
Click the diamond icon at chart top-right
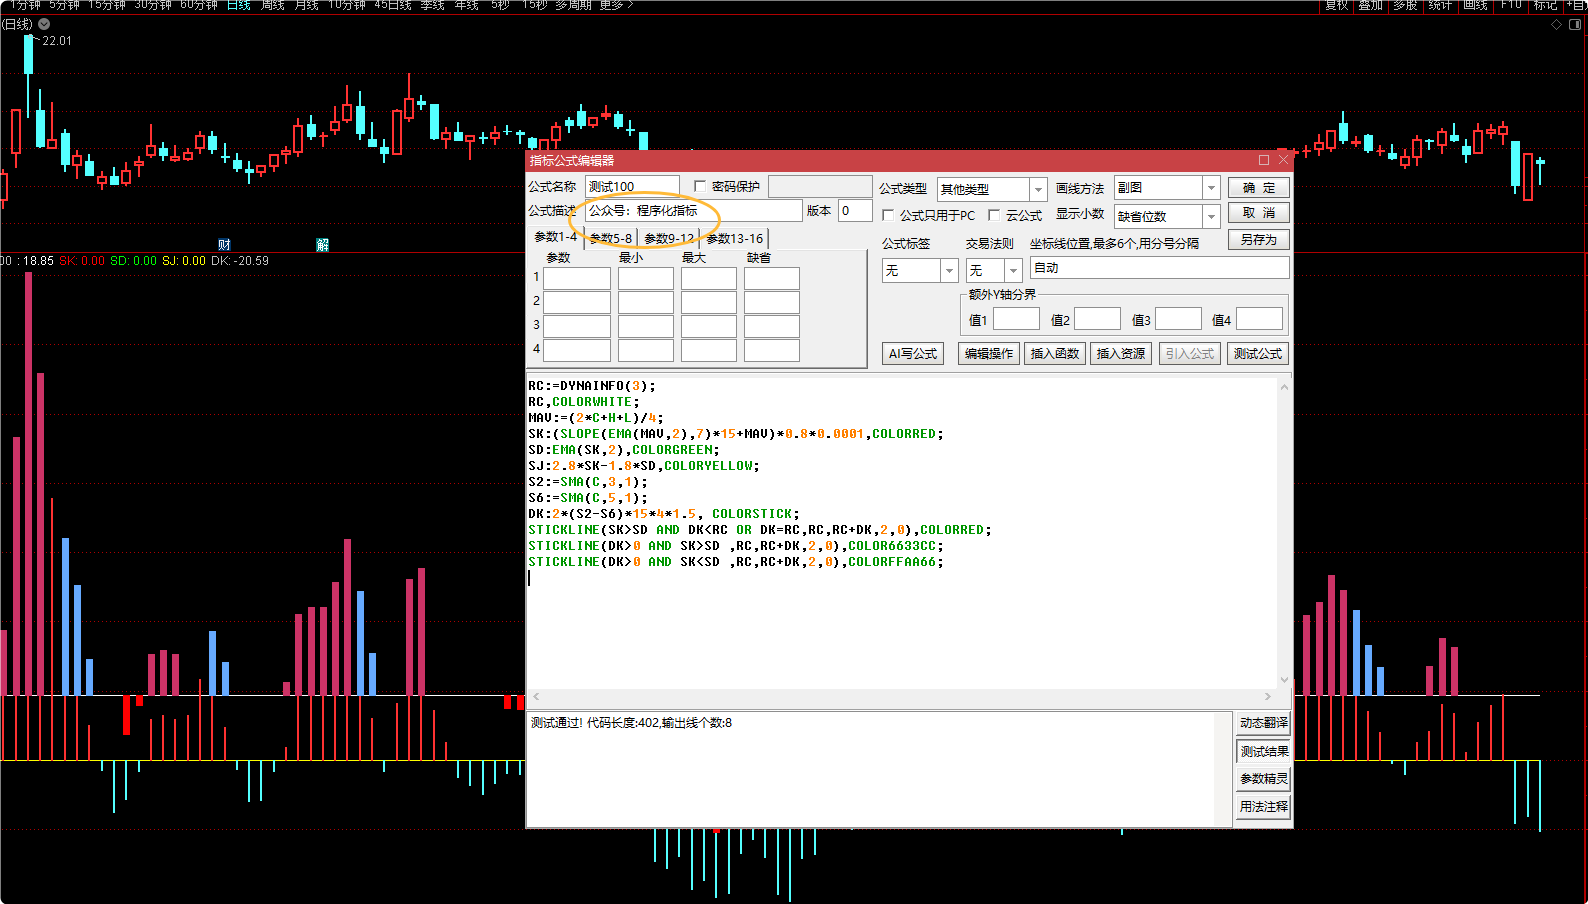point(1556,25)
